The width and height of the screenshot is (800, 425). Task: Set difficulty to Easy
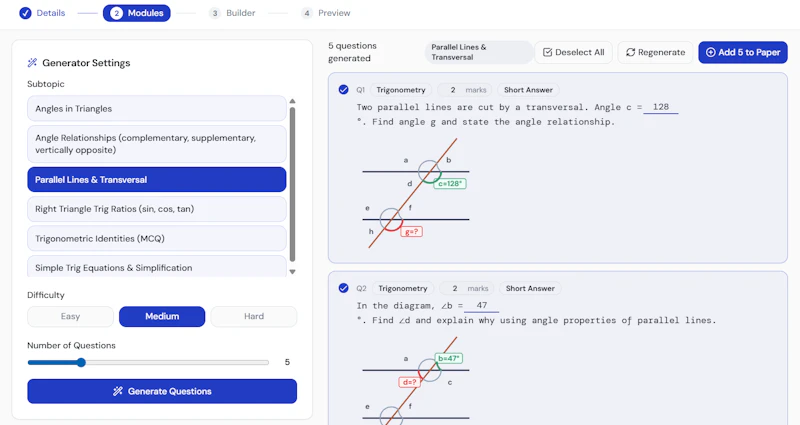(x=70, y=316)
